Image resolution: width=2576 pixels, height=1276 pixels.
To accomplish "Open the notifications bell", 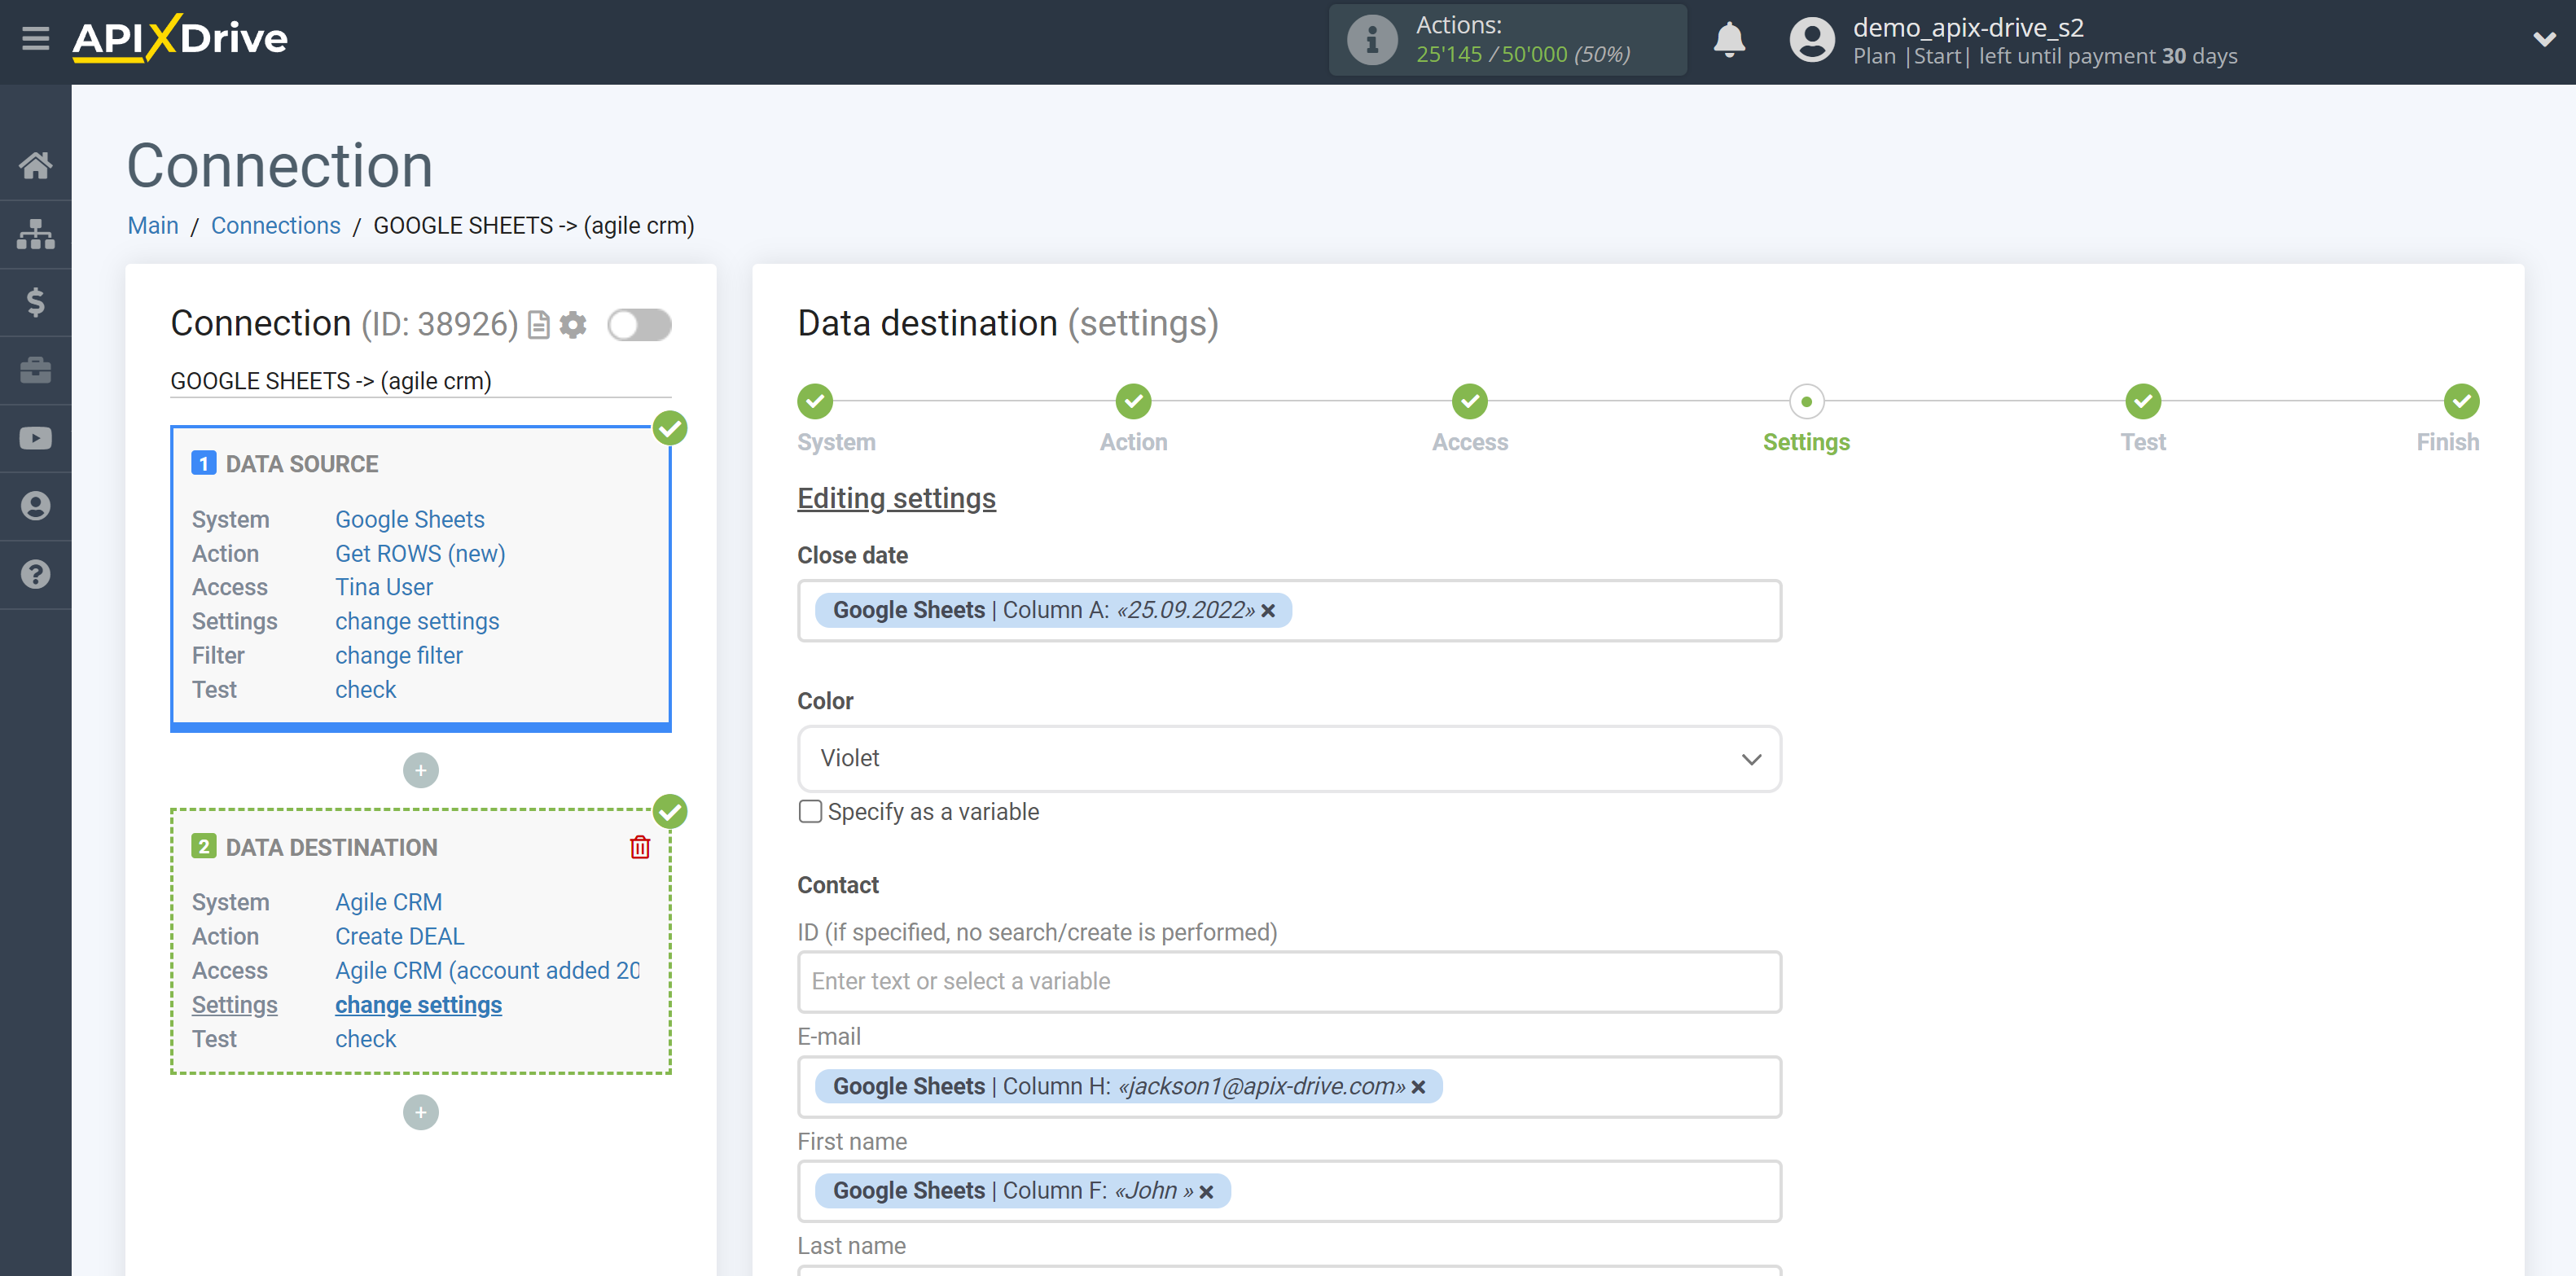I will tap(1729, 40).
